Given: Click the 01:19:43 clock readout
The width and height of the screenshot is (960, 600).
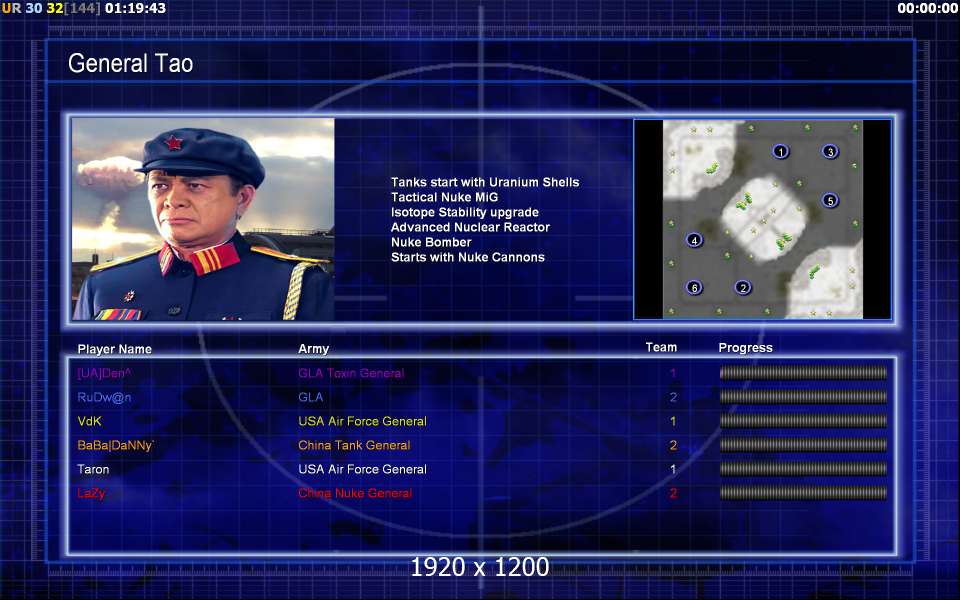Looking at the screenshot, I should pos(135,8).
